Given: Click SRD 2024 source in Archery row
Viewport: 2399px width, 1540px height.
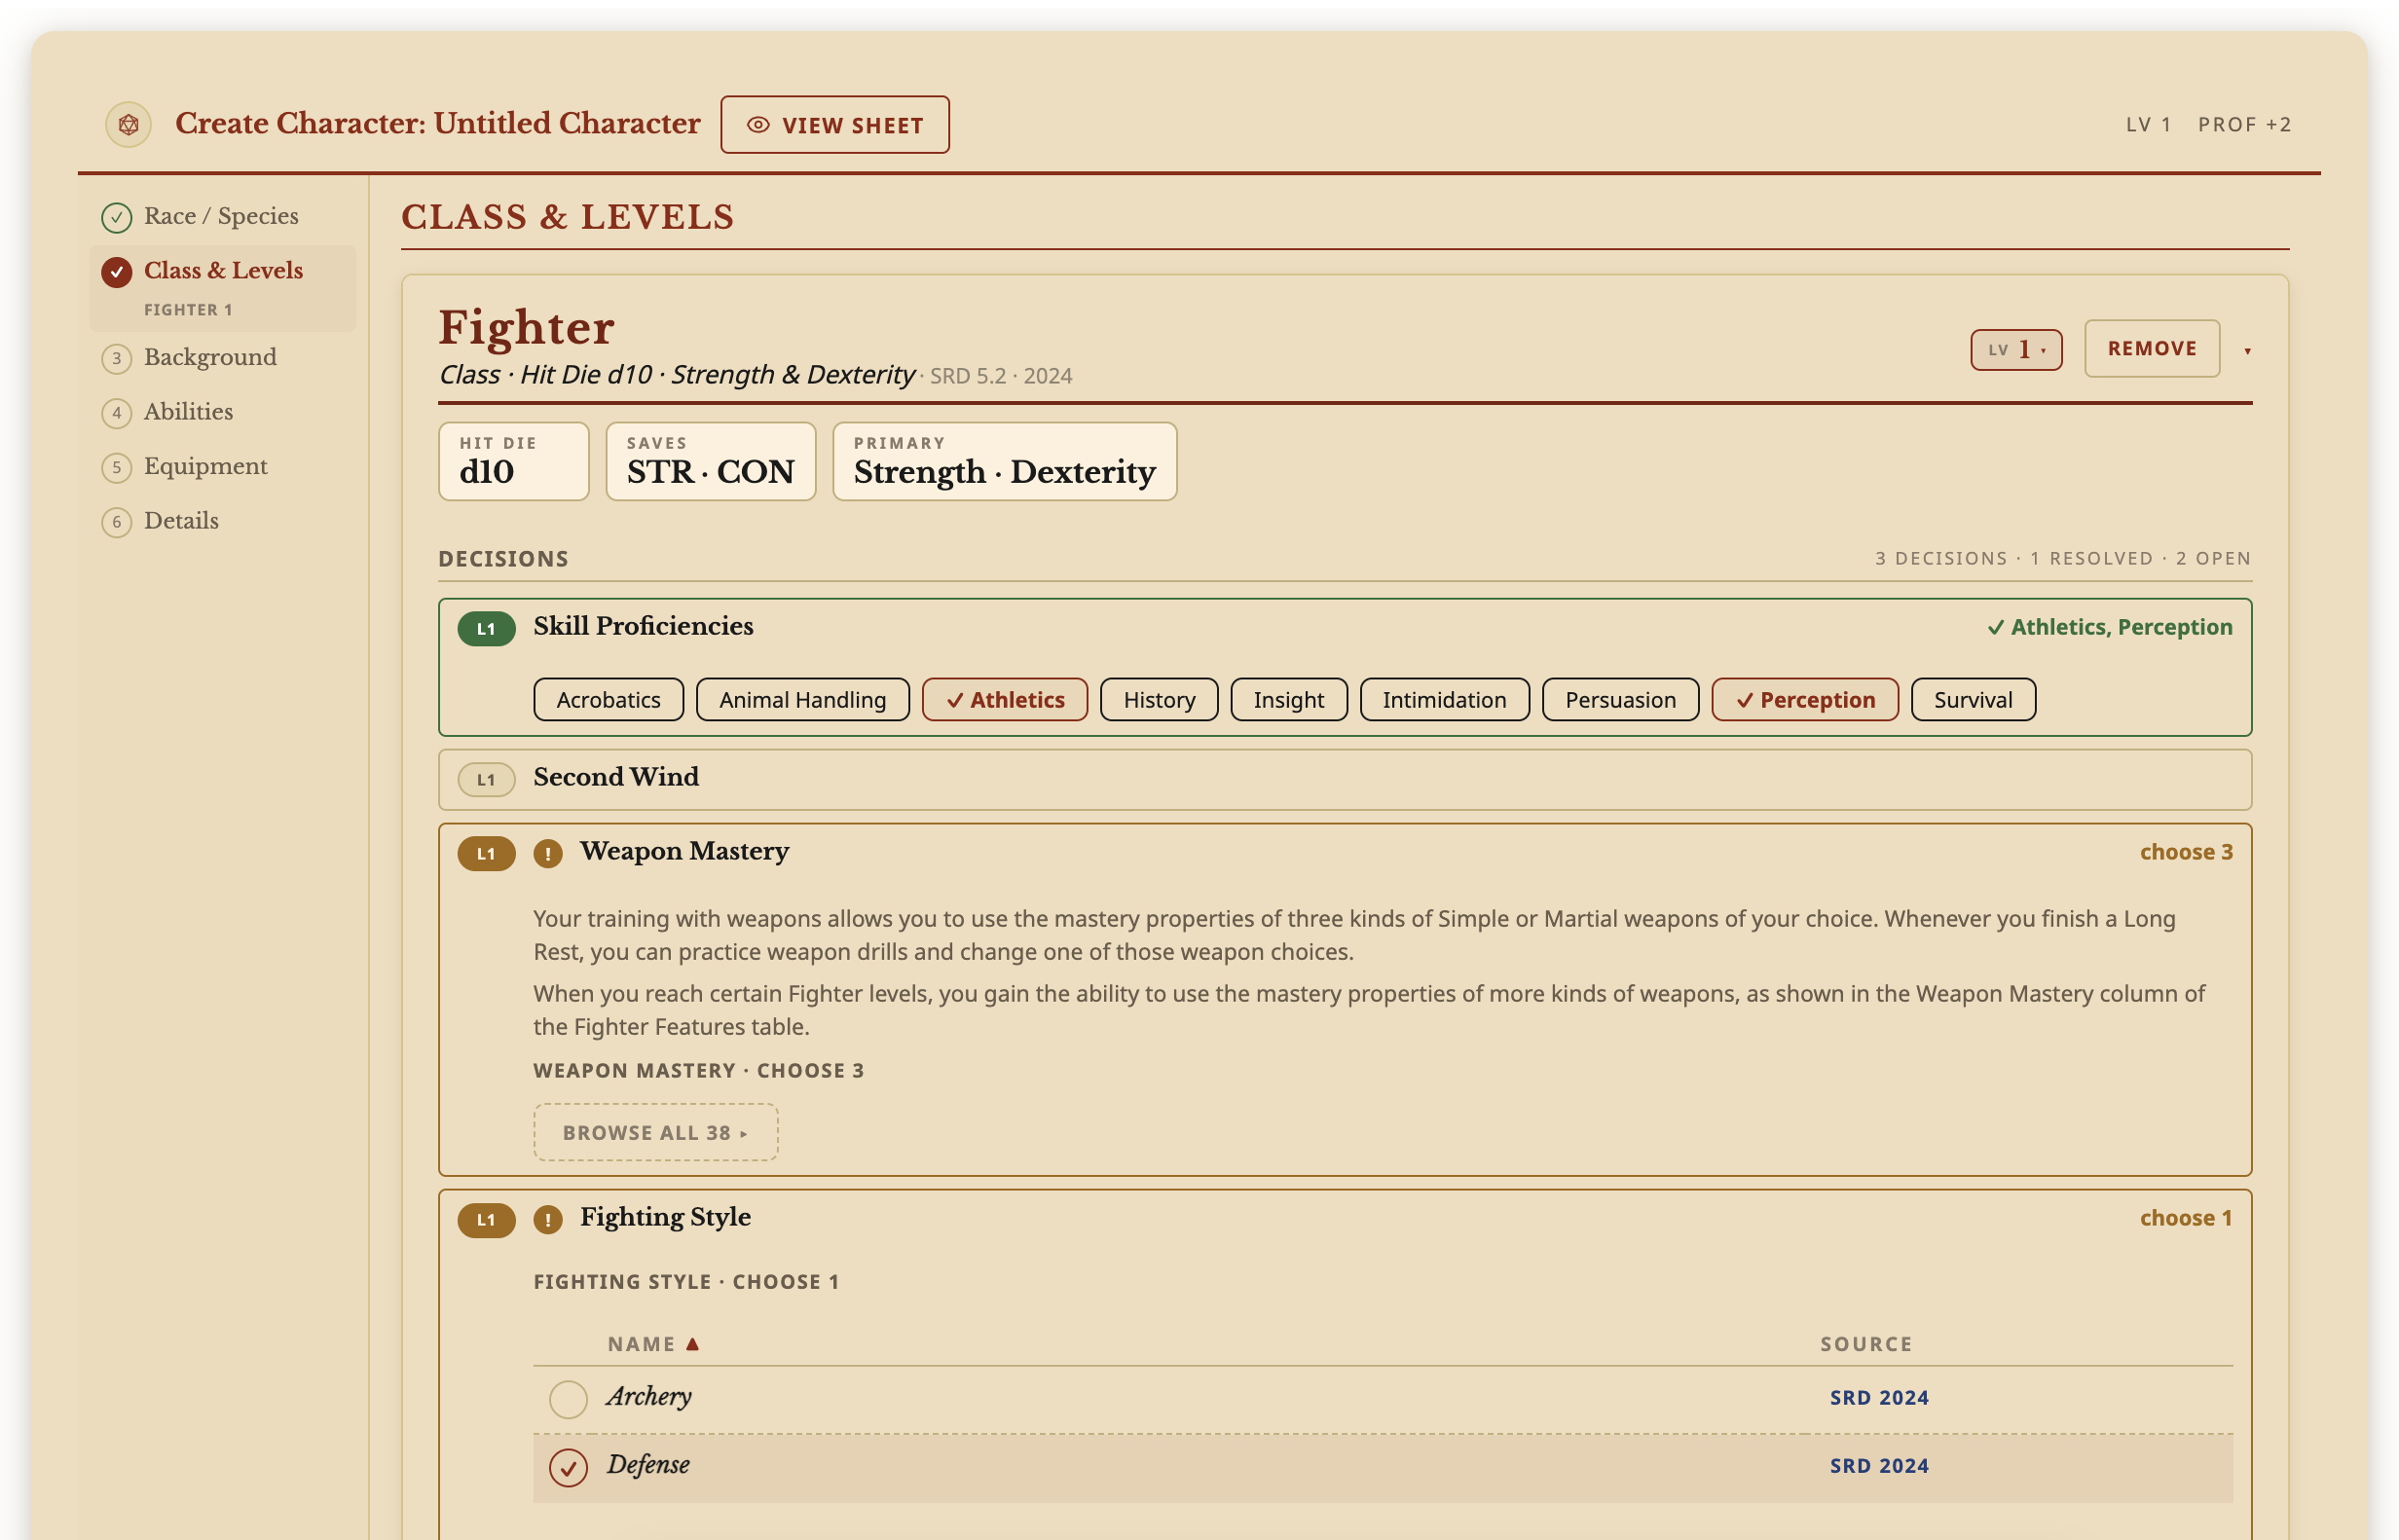Looking at the screenshot, I should click(x=1879, y=1398).
